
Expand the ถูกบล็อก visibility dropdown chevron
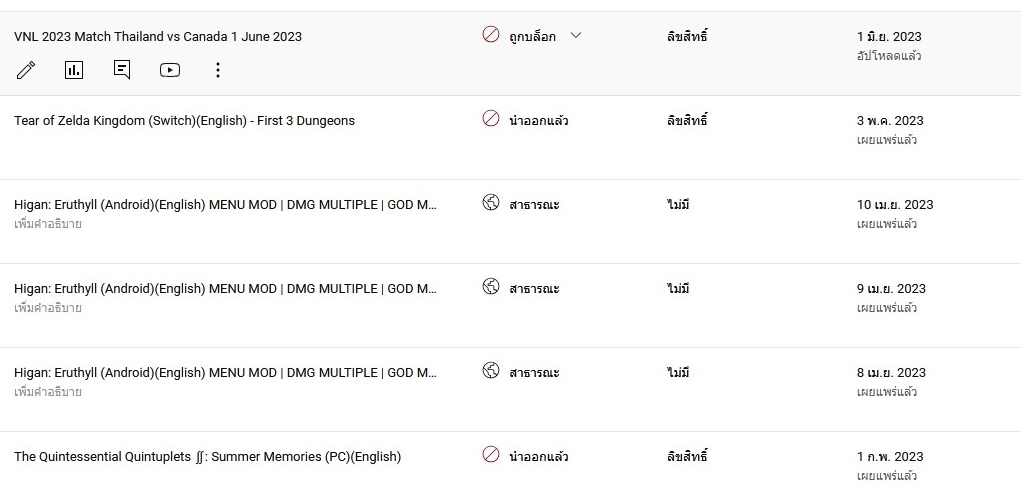coord(576,35)
